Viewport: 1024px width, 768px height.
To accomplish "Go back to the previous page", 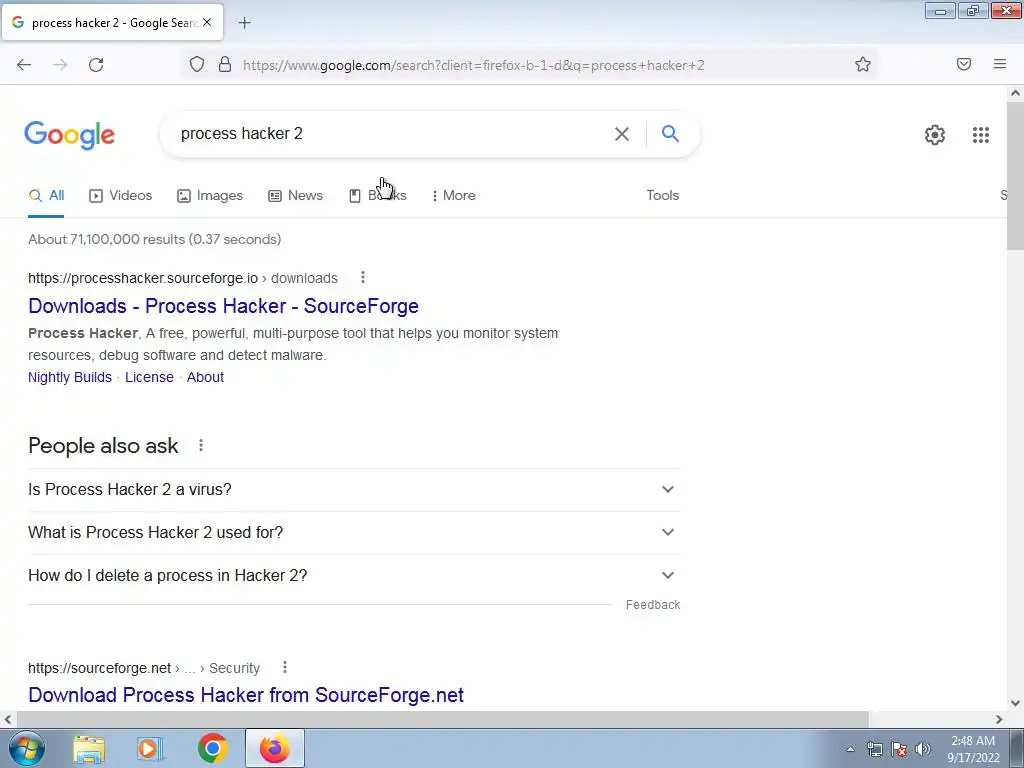I will pyautogui.click(x=24, y=65).
